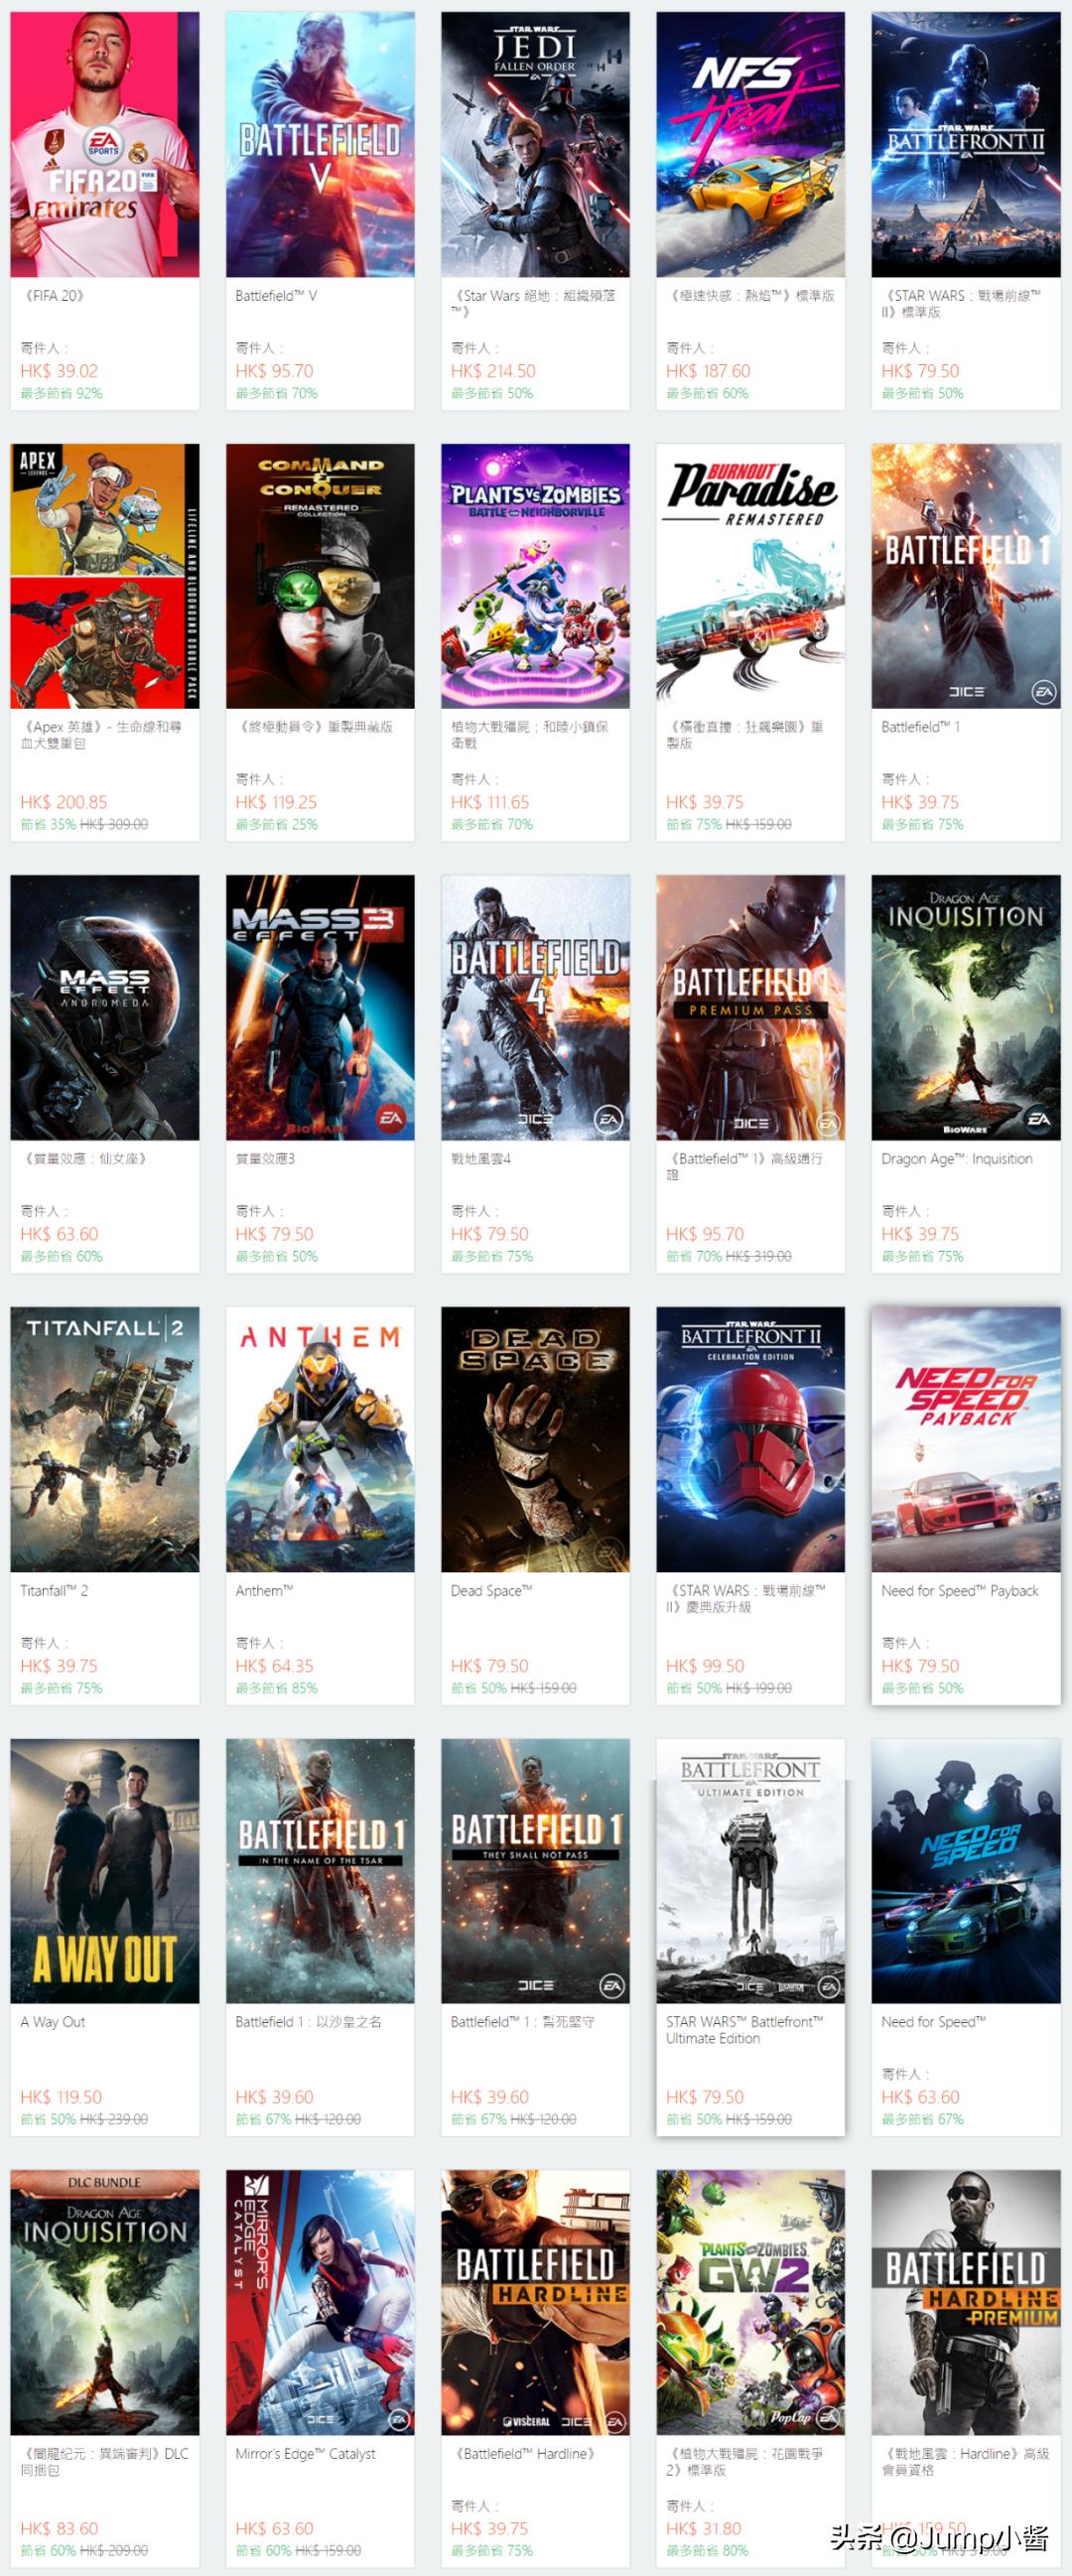Select the Star Wars Jedi Fallen Order cover
The width and height of the screenshot is (1072, 2576).
click(535, 145)
